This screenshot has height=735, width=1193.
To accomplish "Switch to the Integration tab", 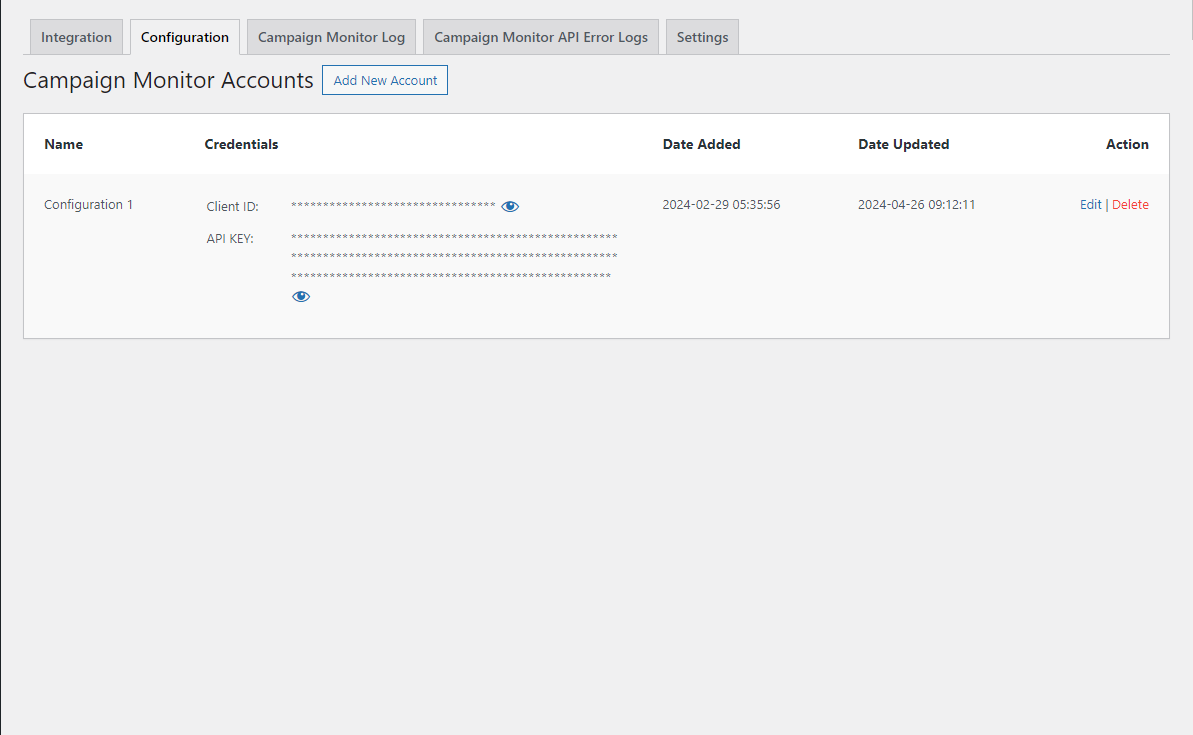I will click(76, 37).
